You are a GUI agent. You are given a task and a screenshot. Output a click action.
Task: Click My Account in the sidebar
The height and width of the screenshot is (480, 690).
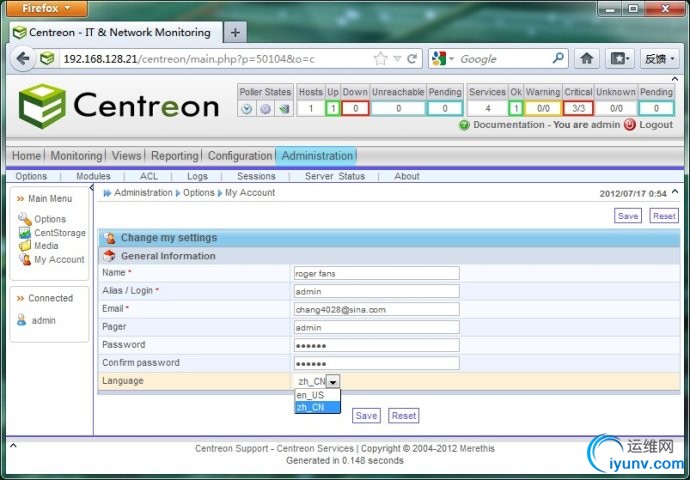[59, 260]
